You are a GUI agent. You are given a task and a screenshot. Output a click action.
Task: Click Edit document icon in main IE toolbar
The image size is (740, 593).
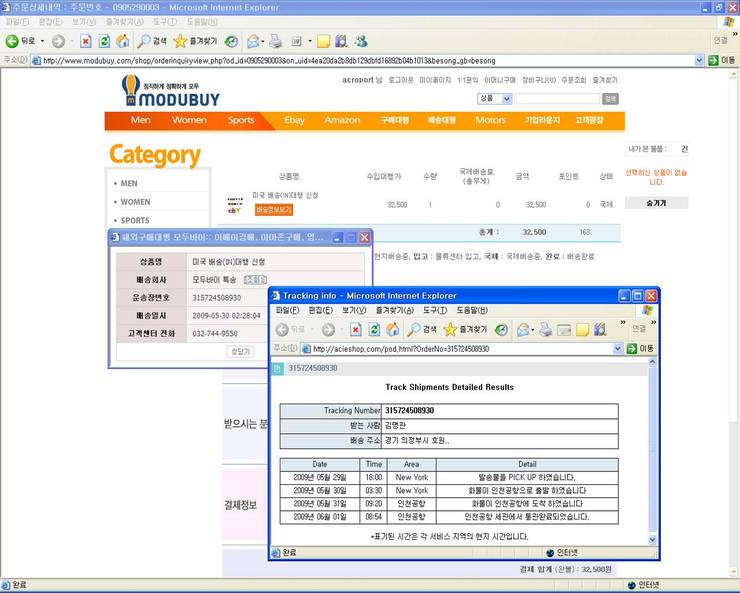click(x=297, y=42)
